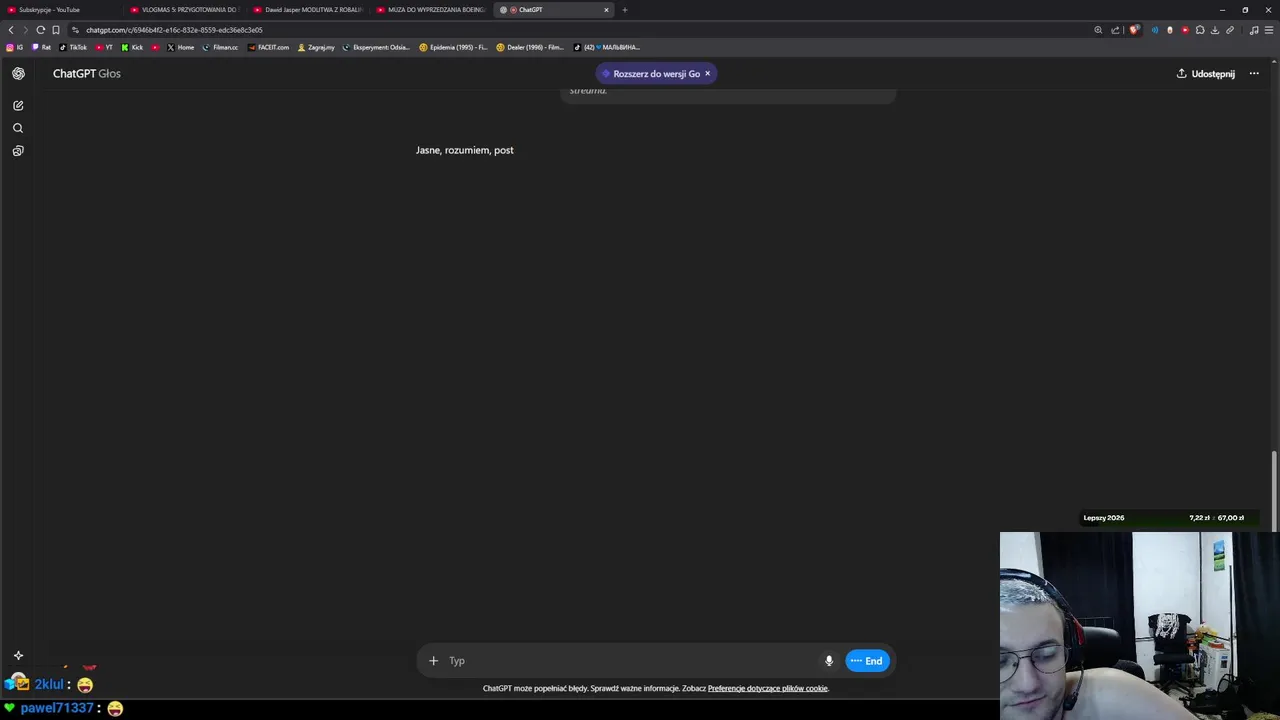Toggle the microphone in the composer

tap(829, 661)
